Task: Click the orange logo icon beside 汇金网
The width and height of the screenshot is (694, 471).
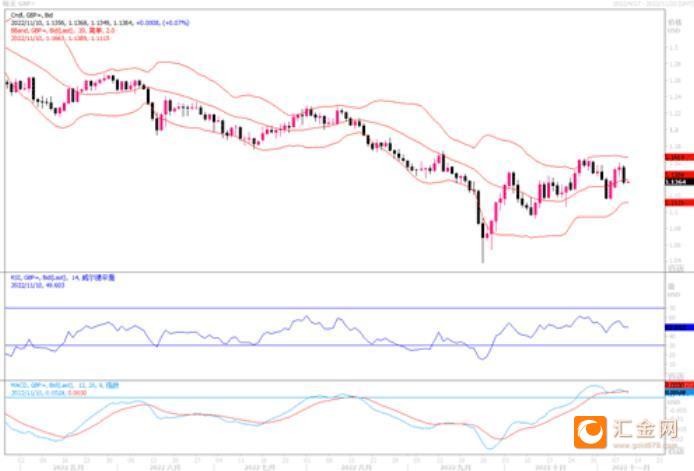Action: 590,432
